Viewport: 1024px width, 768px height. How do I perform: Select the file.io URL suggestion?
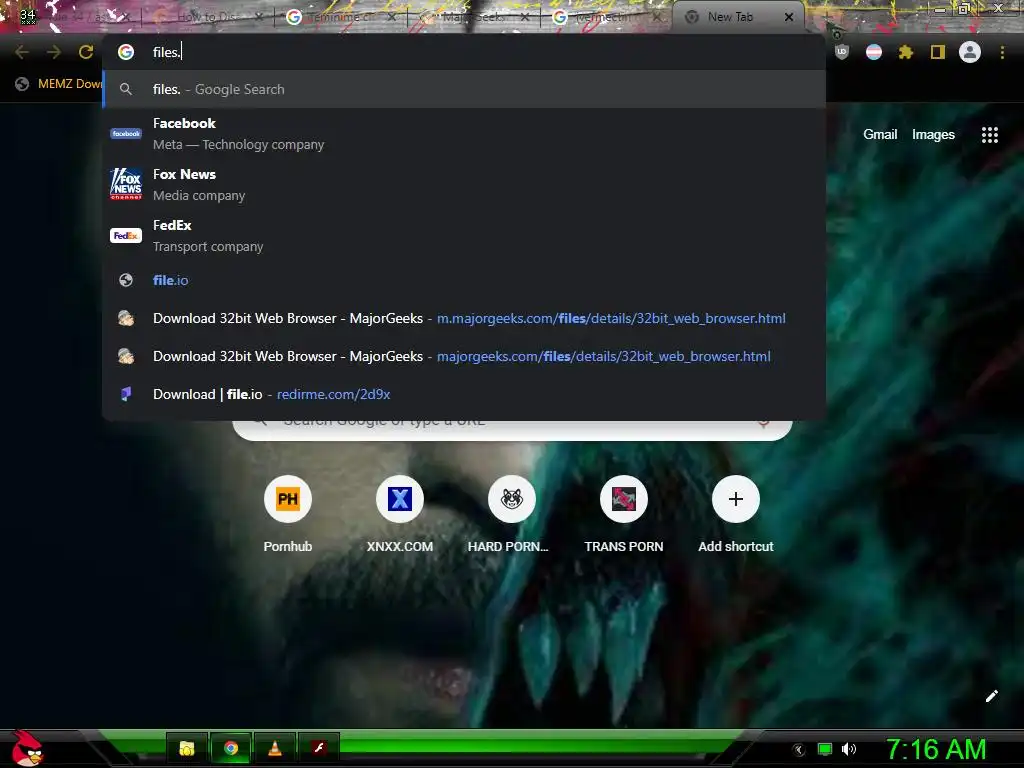464,280
